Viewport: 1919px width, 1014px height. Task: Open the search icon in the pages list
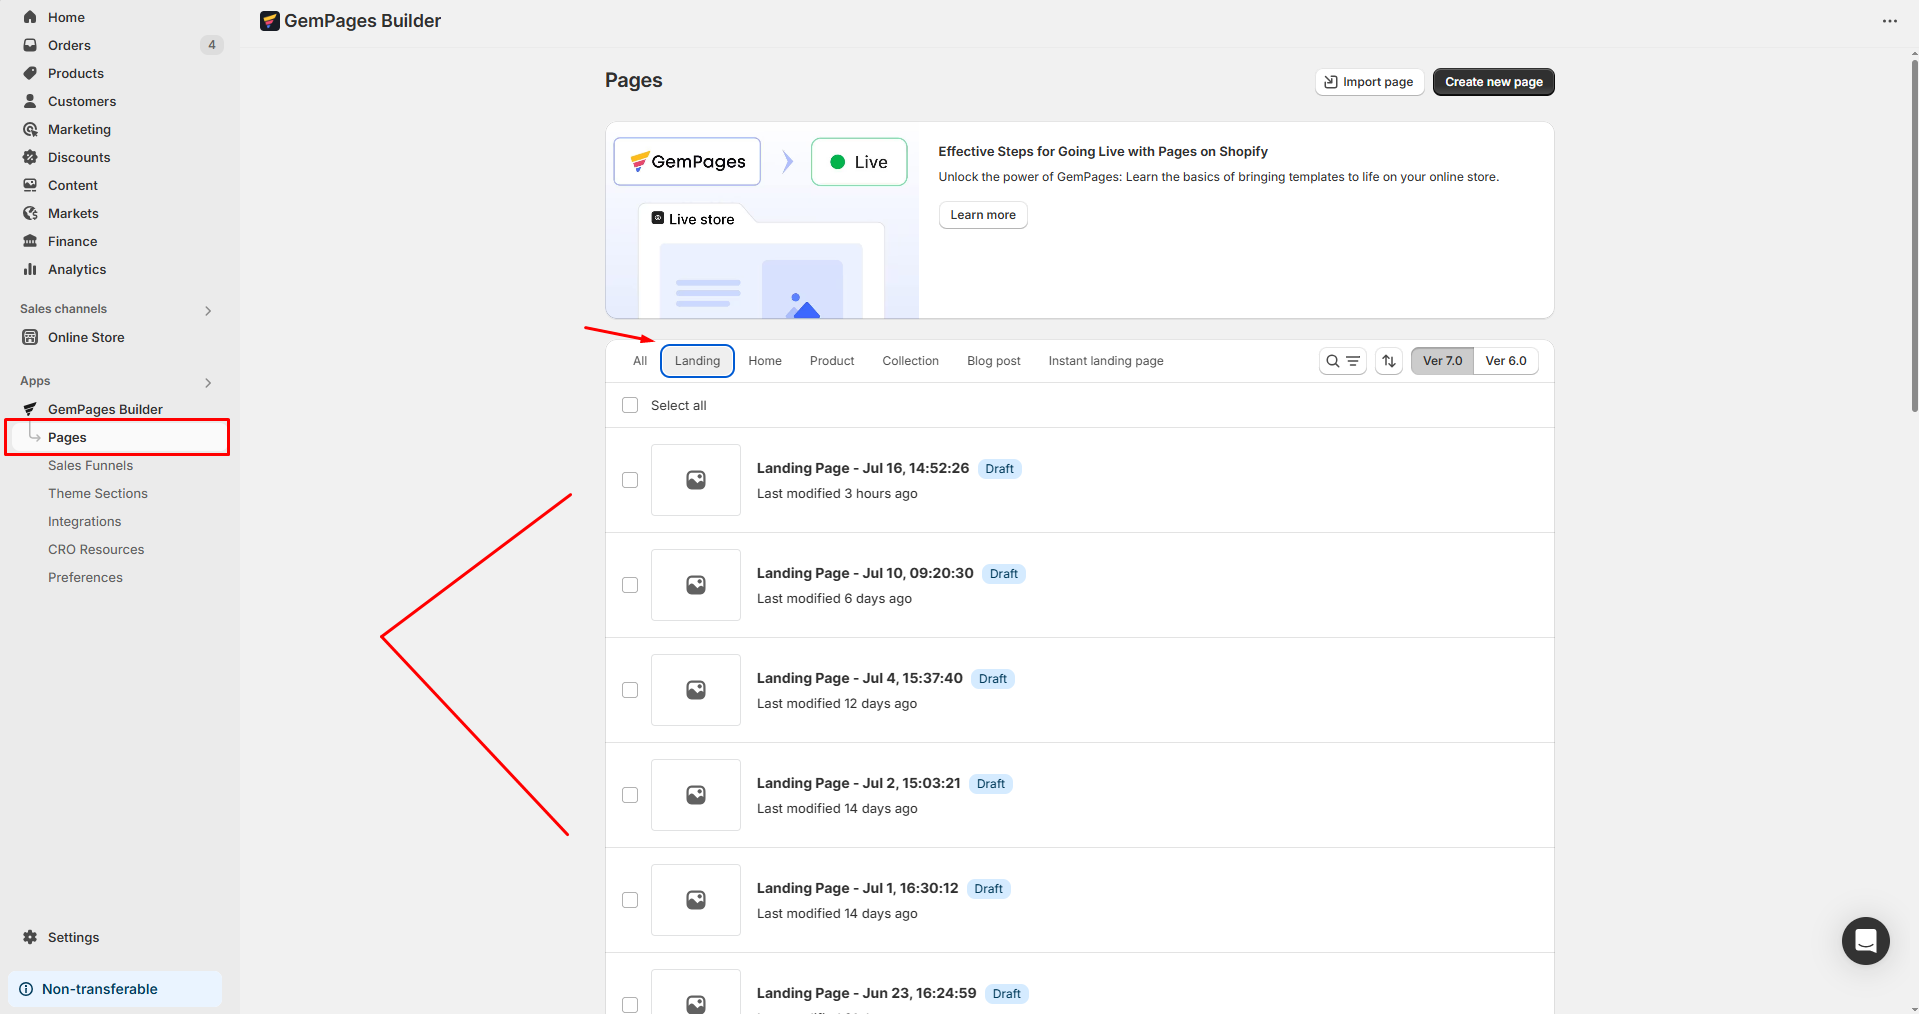pyautogui.click(x=1331, y=361)
